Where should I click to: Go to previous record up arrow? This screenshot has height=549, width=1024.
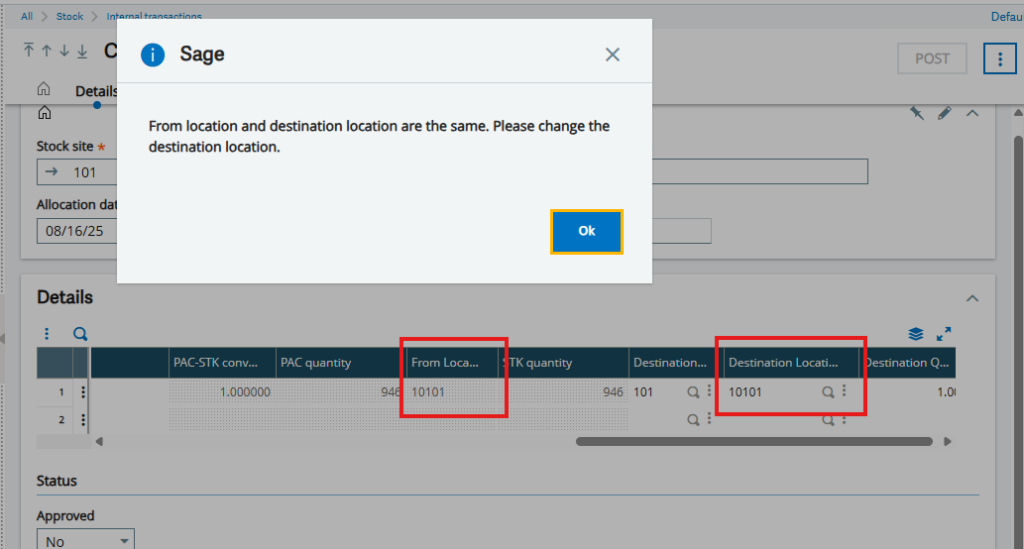(46, 50)
